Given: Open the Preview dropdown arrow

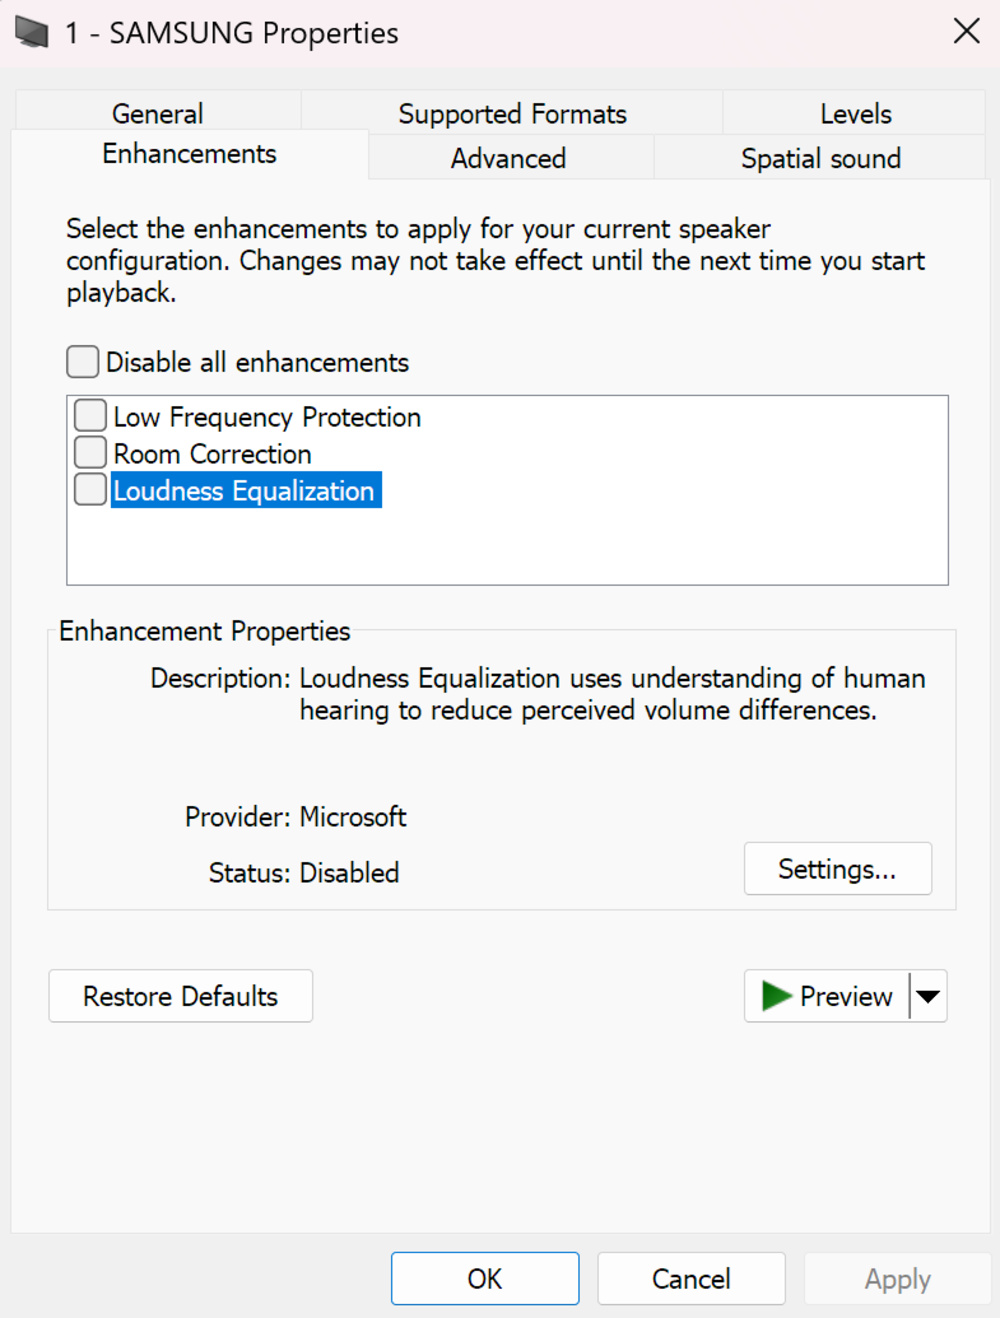Looking at the screenshot, I should 928,996.
